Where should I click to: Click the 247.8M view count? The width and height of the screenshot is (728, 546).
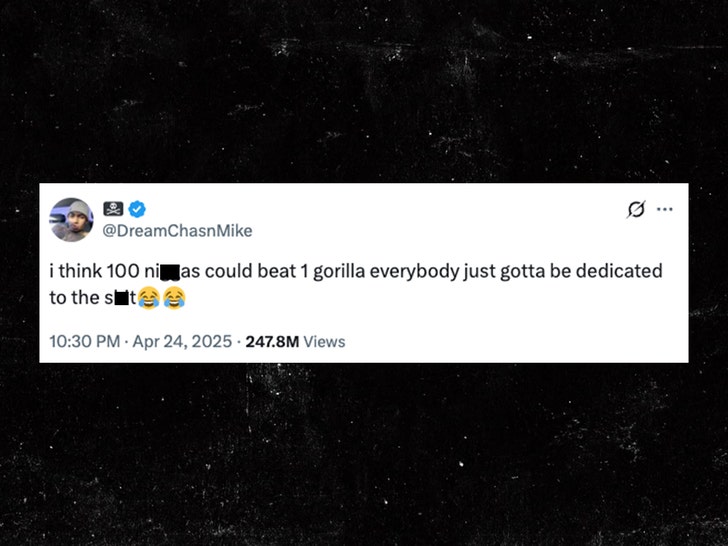272,341
